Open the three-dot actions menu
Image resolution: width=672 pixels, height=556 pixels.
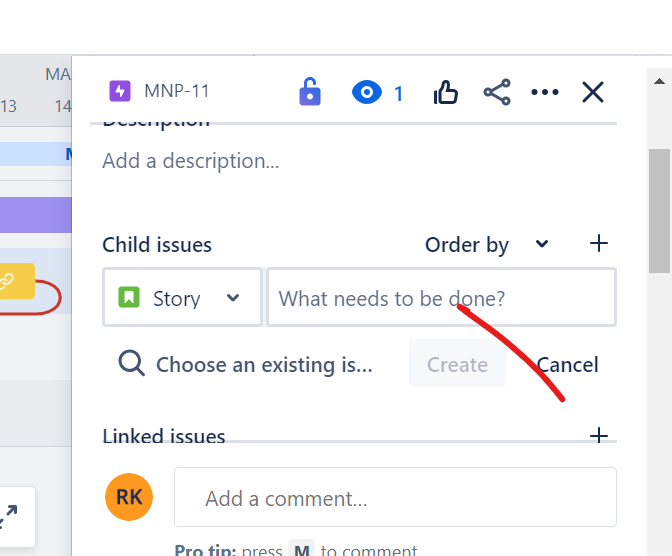pos(545,92)
